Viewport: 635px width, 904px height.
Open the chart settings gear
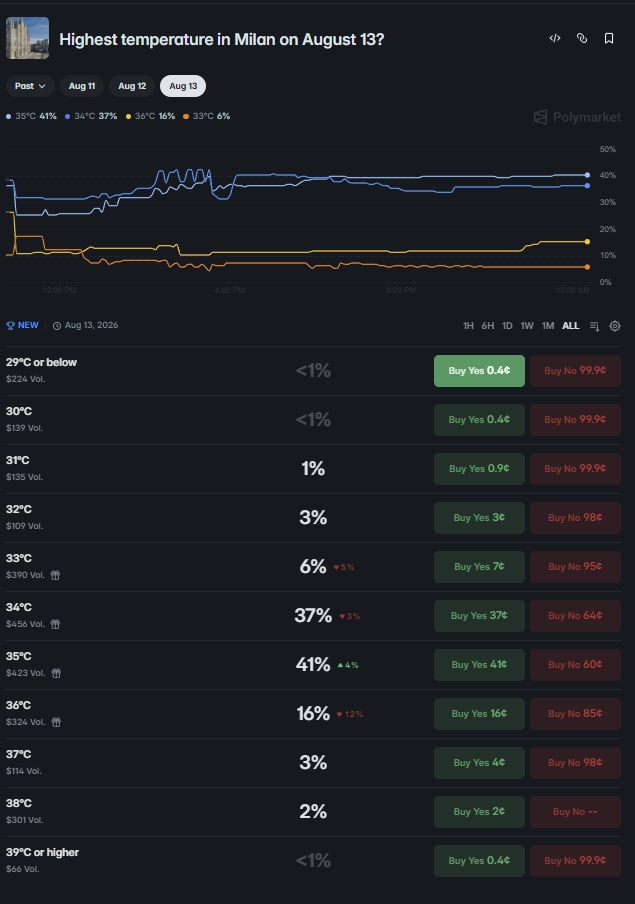(x=615, y=326)
